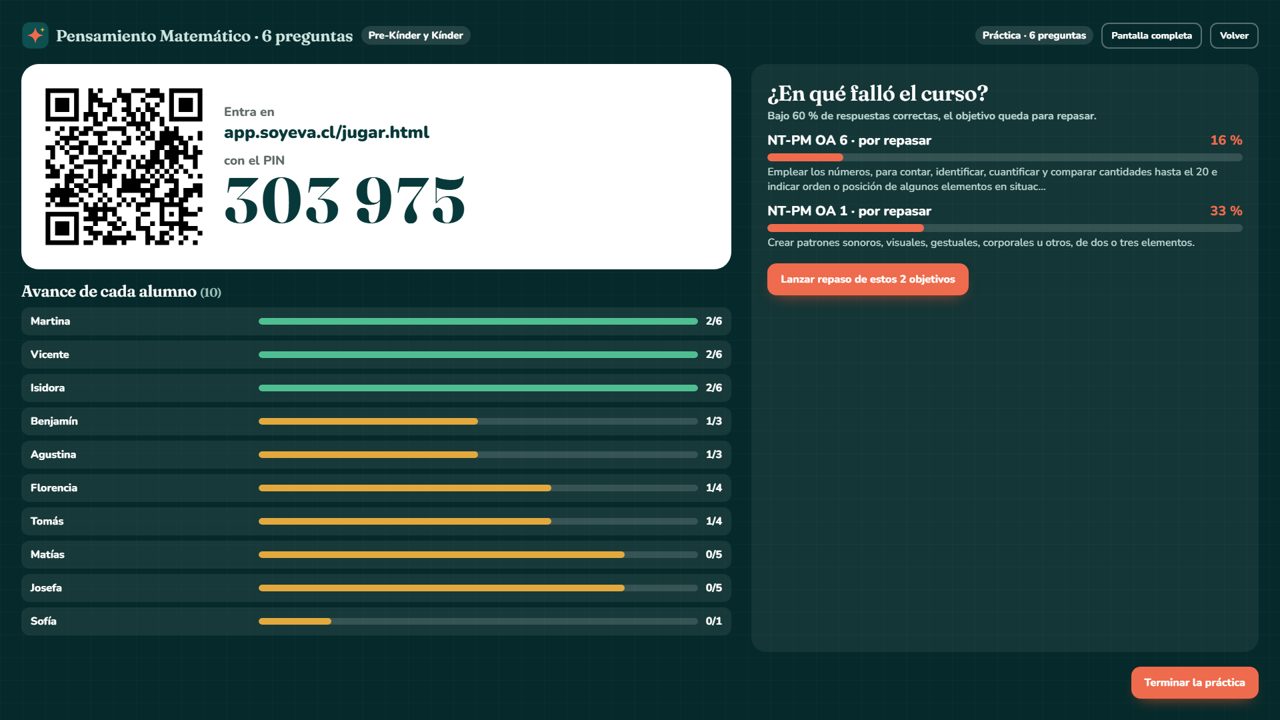Click the ¿En qué falló el curso? heading

click(x=878, y=94)
